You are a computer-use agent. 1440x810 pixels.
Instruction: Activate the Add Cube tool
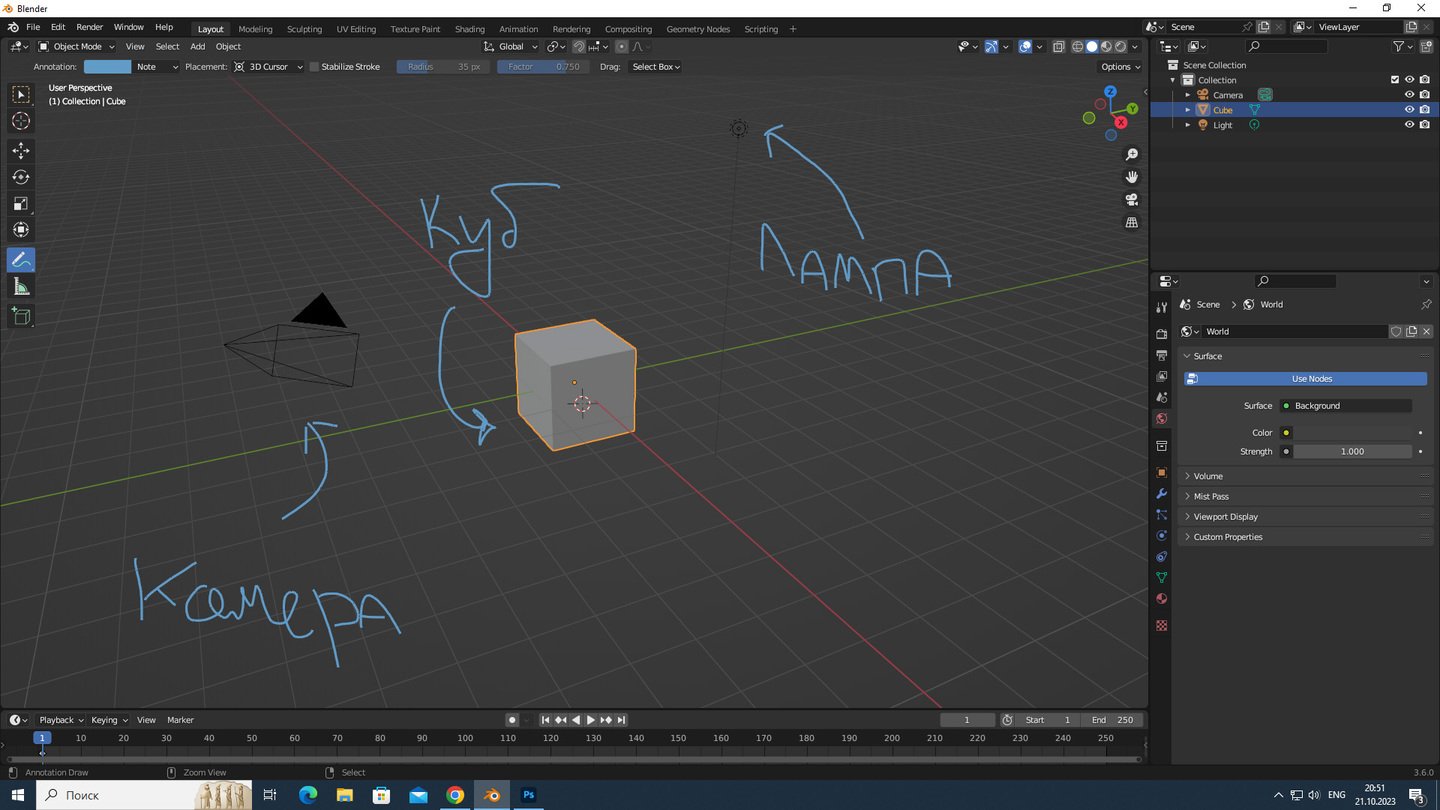click(x=21, y=316)
